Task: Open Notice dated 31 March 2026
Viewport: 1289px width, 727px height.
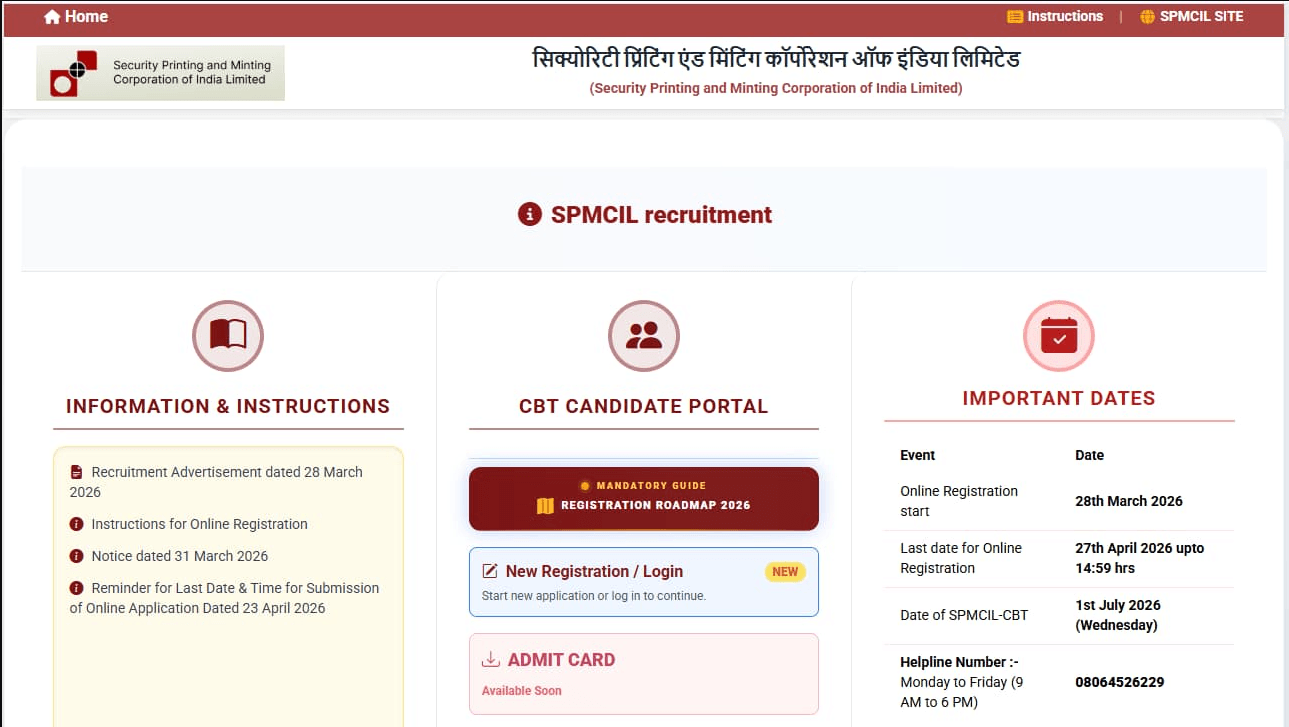Action: (180, 556)
